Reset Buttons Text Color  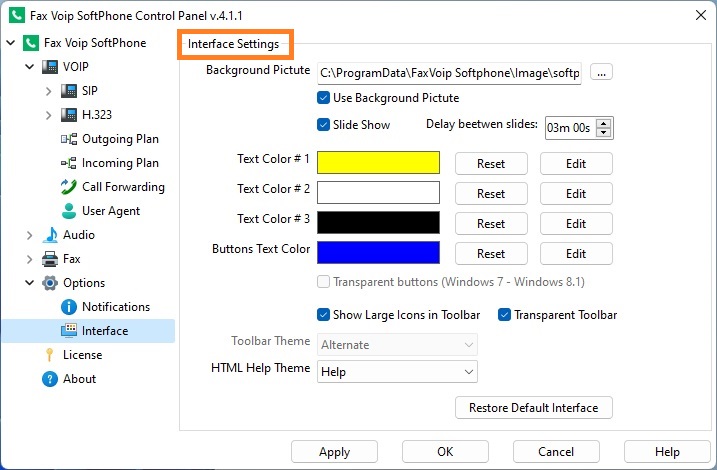tap(491, 253)
